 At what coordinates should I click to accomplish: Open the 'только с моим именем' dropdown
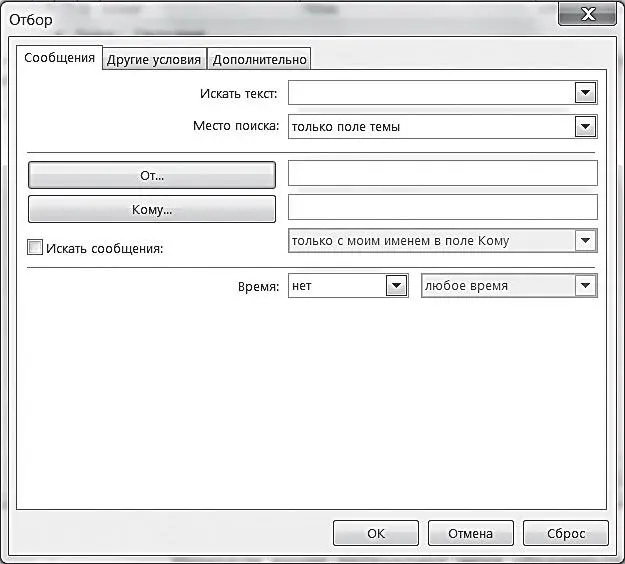(x=443, y=240)
